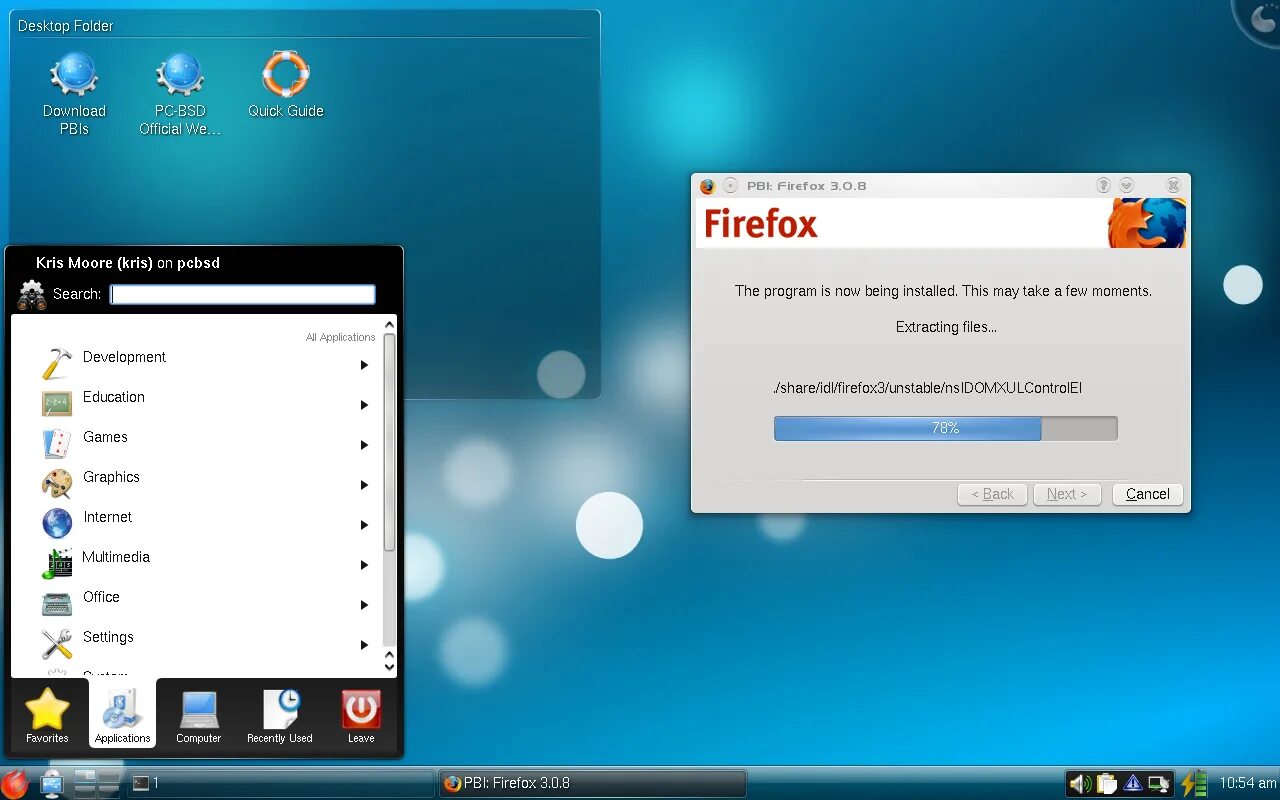Click the warning triangle tray icon
1280x800 pixels.
1132,784
